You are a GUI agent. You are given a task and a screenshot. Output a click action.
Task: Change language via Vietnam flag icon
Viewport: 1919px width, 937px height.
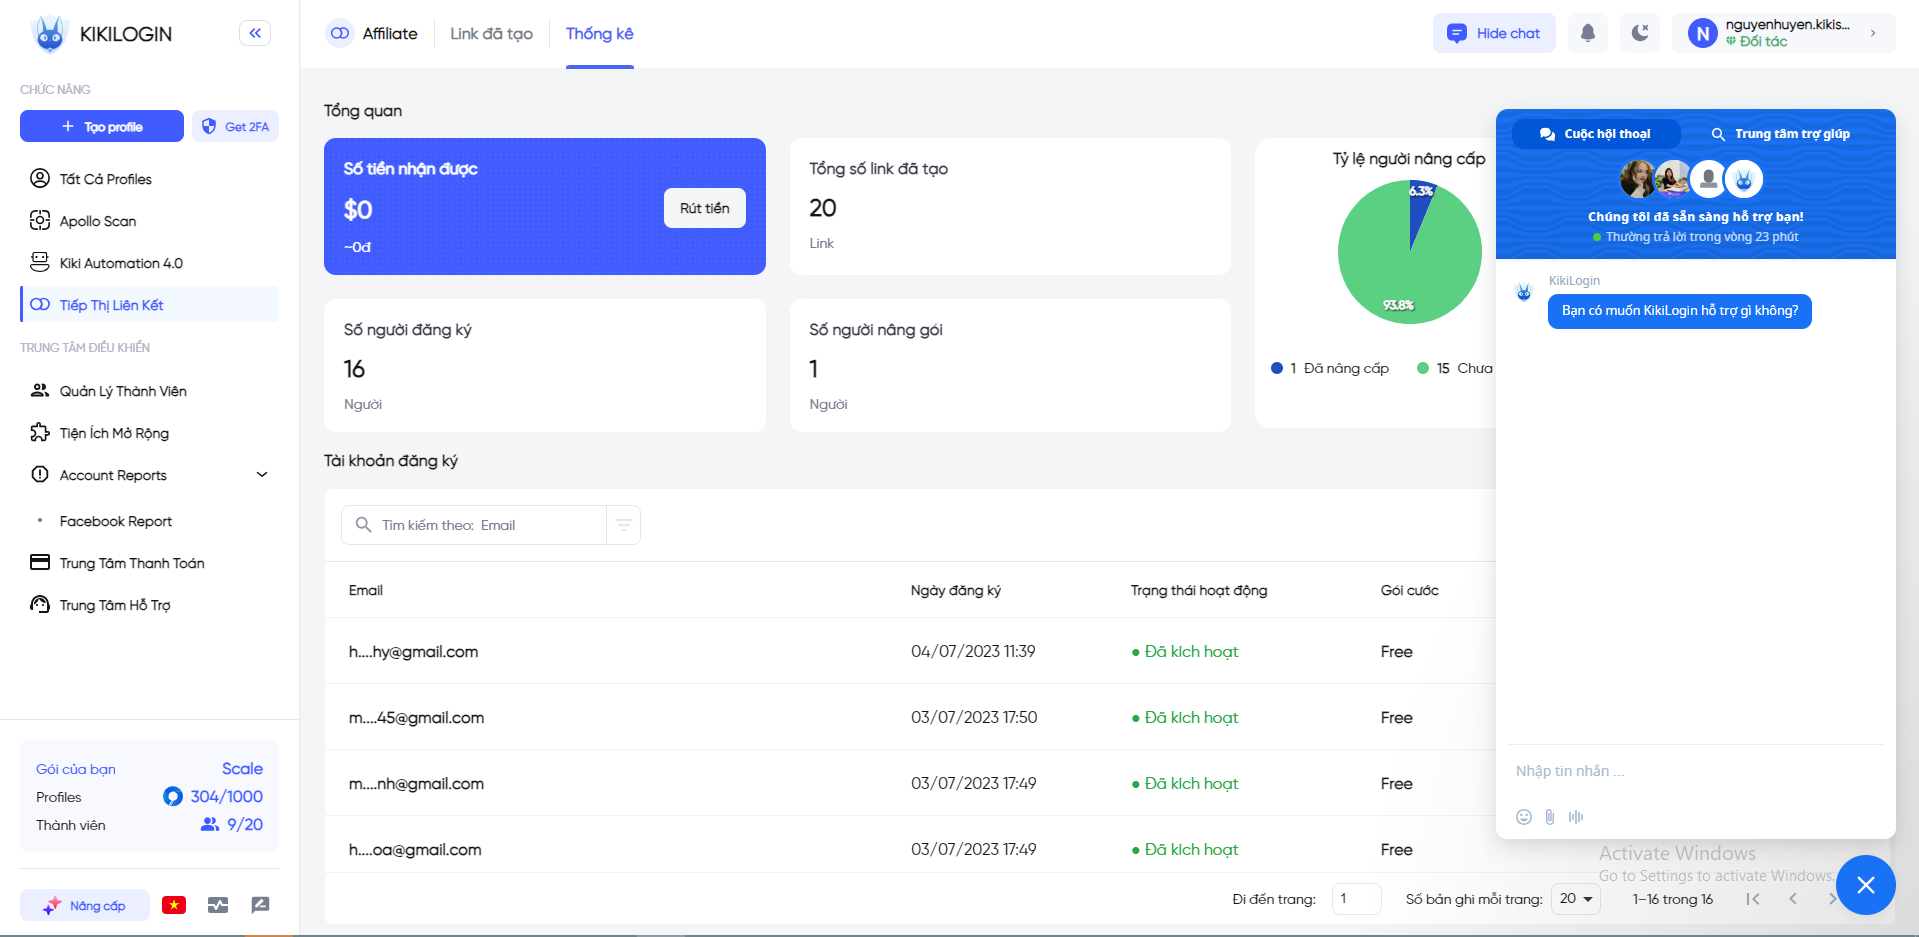174,905
